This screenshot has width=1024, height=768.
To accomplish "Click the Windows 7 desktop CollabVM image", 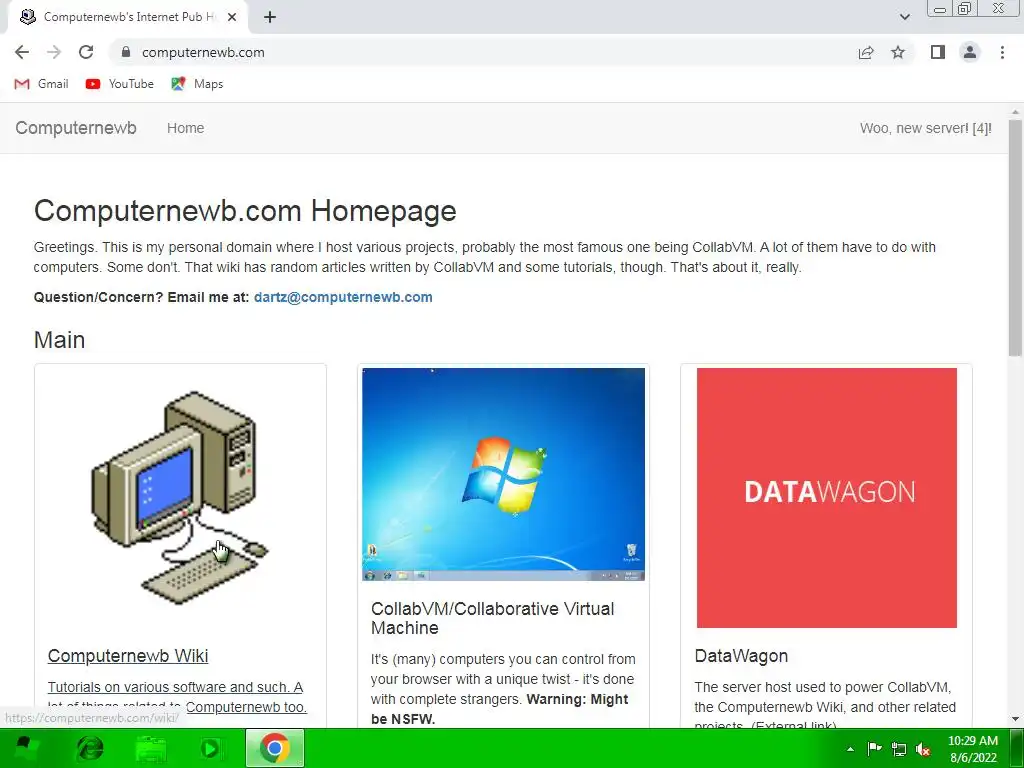I will click(504, 474).
